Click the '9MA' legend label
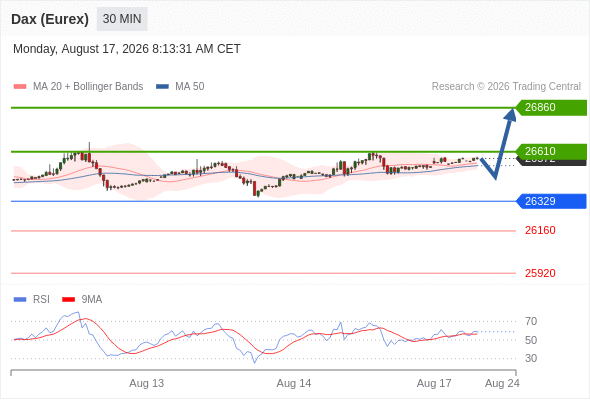The image size is (590, 400). click(x=92, y=300)
